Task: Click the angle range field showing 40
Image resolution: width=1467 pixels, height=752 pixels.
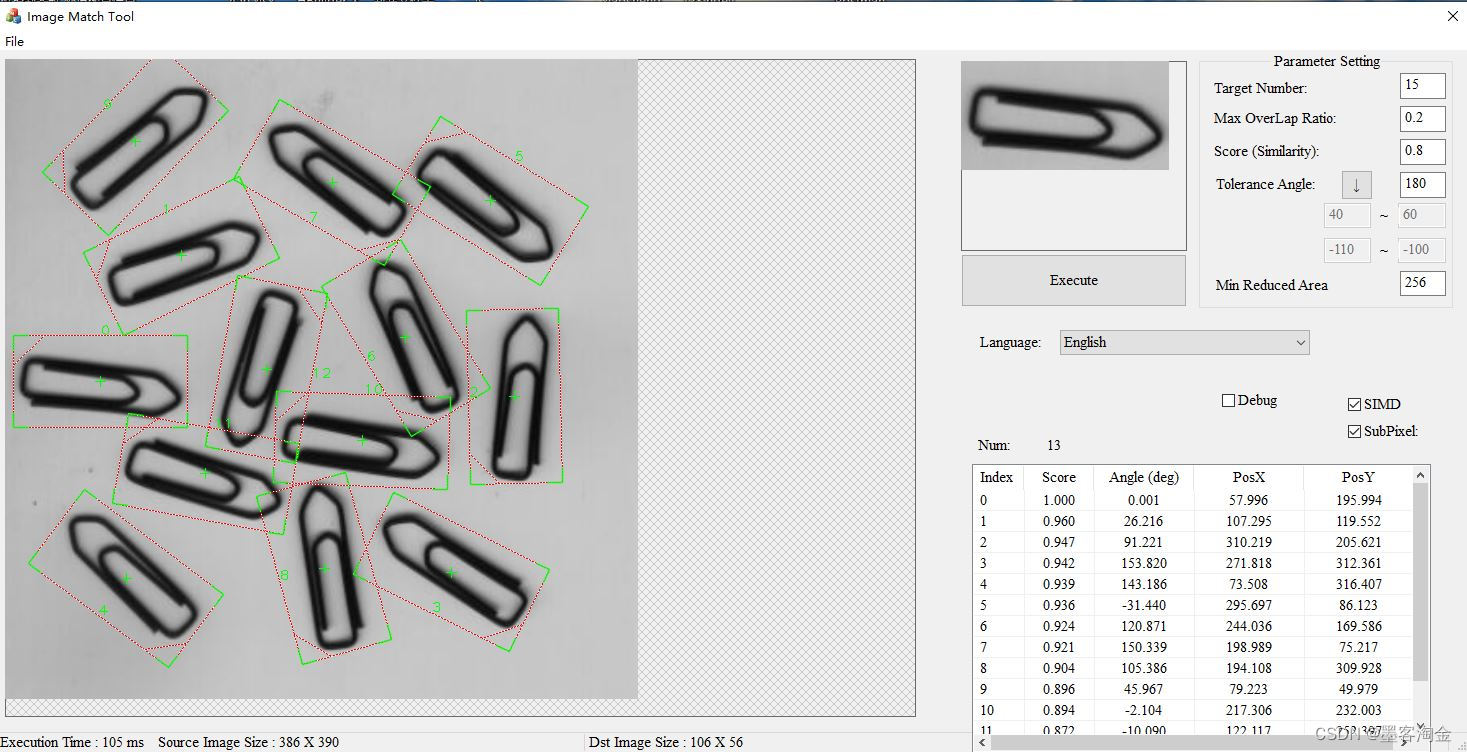Action: click(x=1347, y=215)
